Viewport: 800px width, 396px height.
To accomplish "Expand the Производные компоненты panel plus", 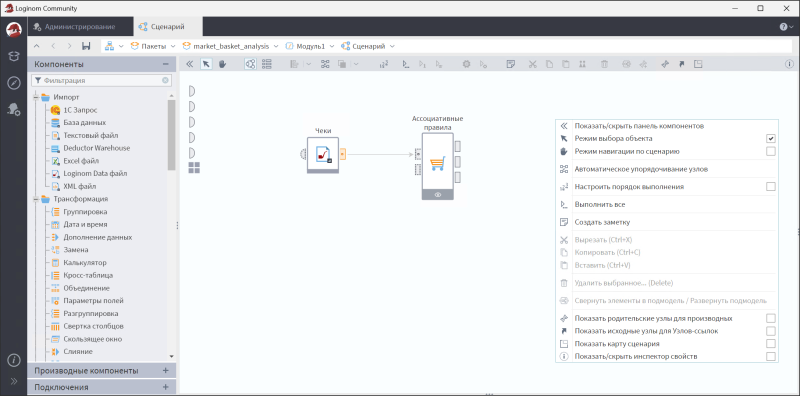I will coord(165,370).
